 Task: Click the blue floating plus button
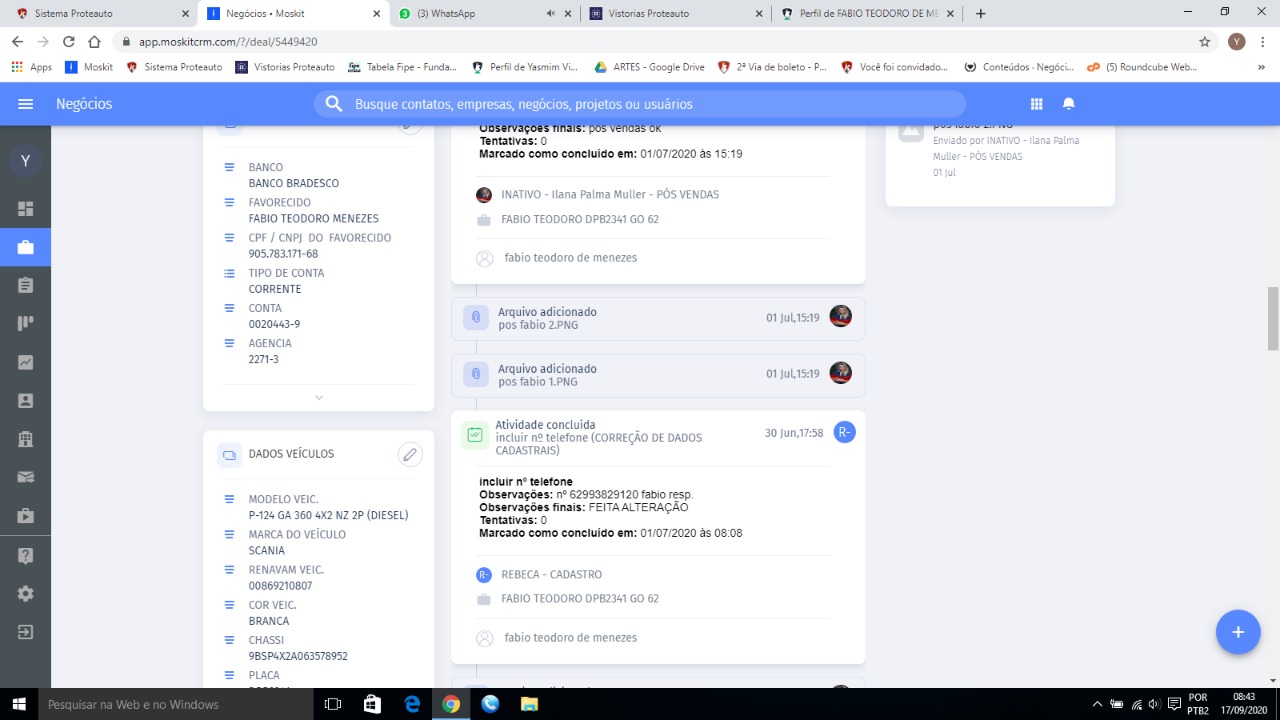[x=1237, y=632]
